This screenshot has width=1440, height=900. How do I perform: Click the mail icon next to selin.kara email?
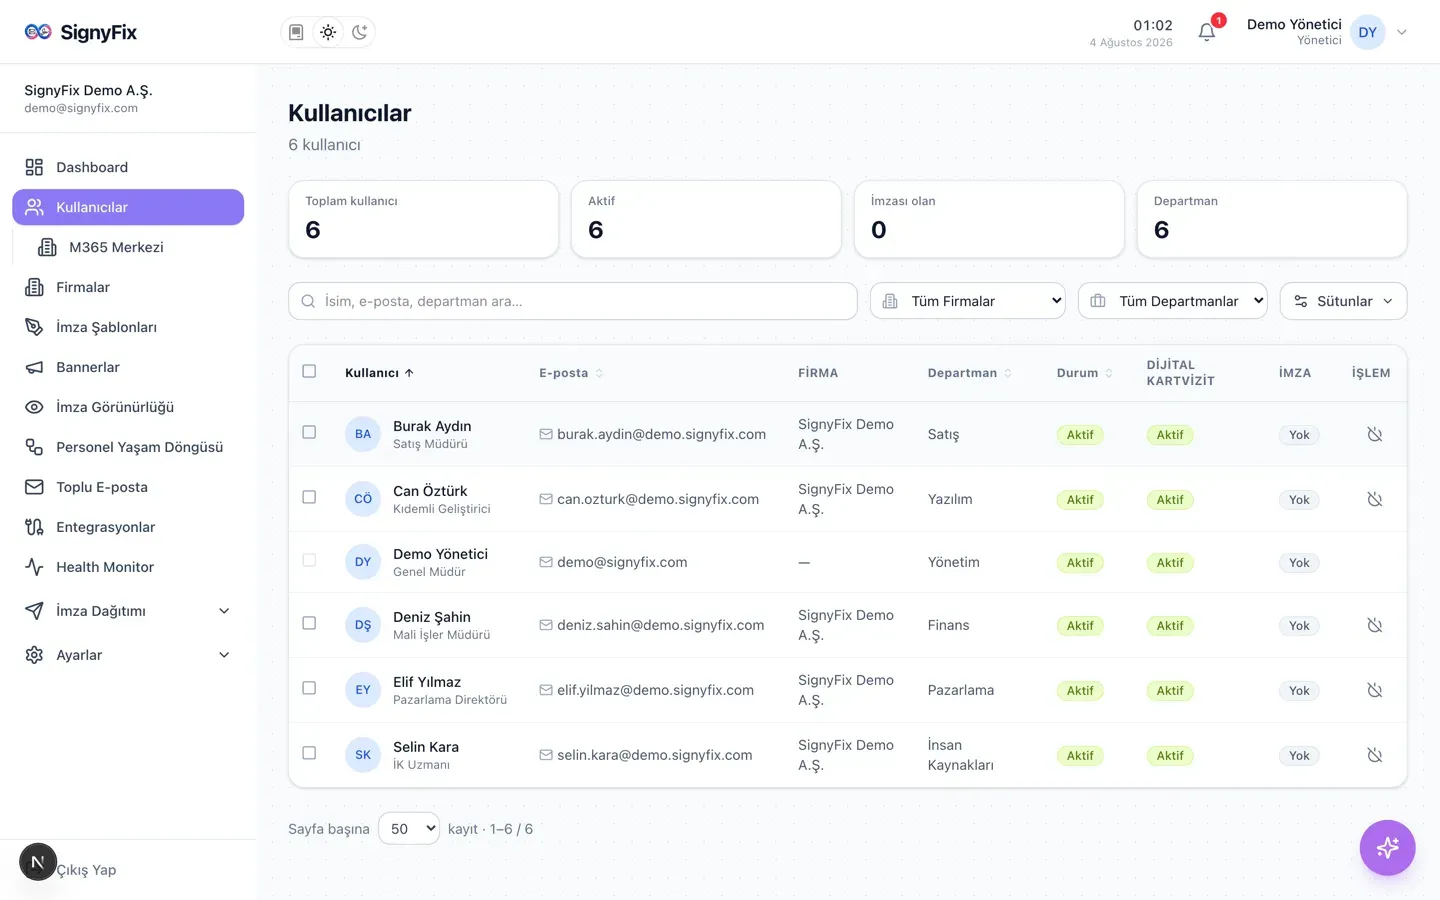[546, 755]
